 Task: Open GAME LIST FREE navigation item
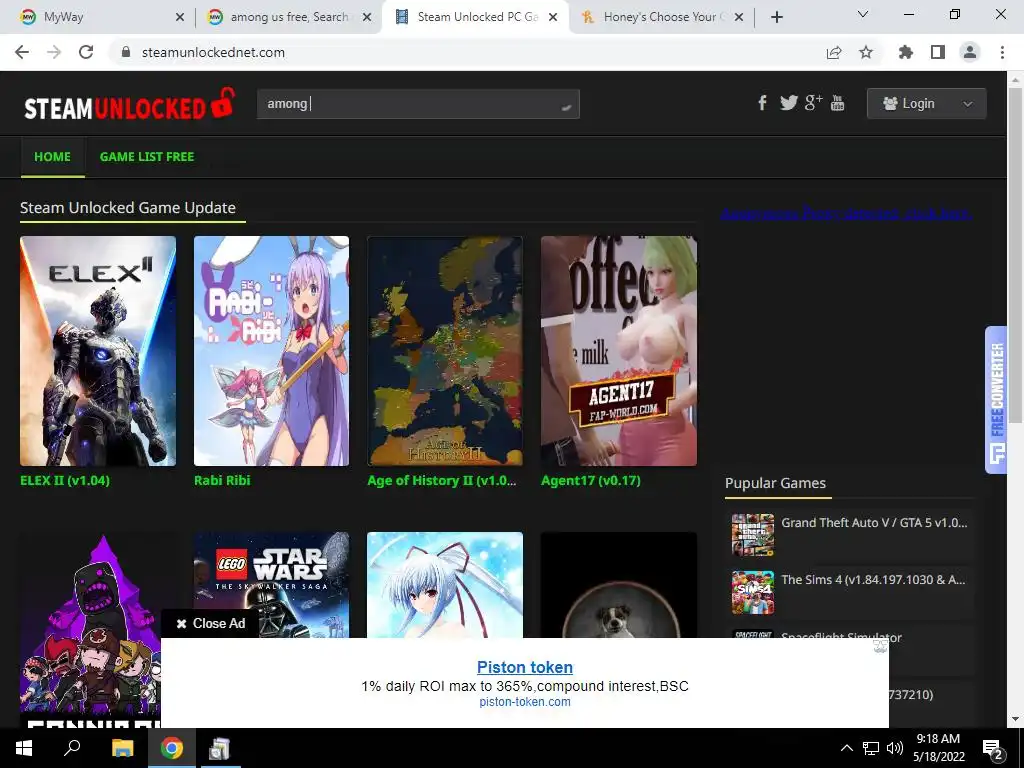pyautogui.click(x=147, y=157)
